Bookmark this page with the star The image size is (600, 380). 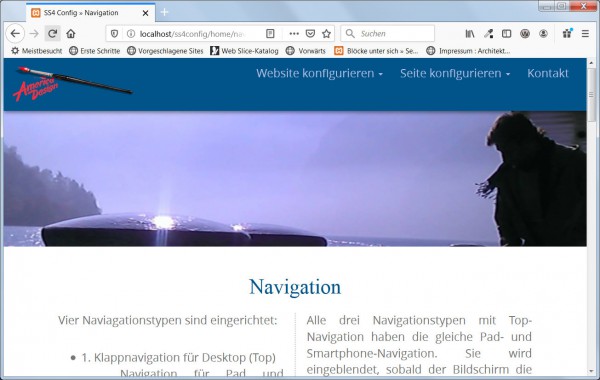(x=326, y=34)
